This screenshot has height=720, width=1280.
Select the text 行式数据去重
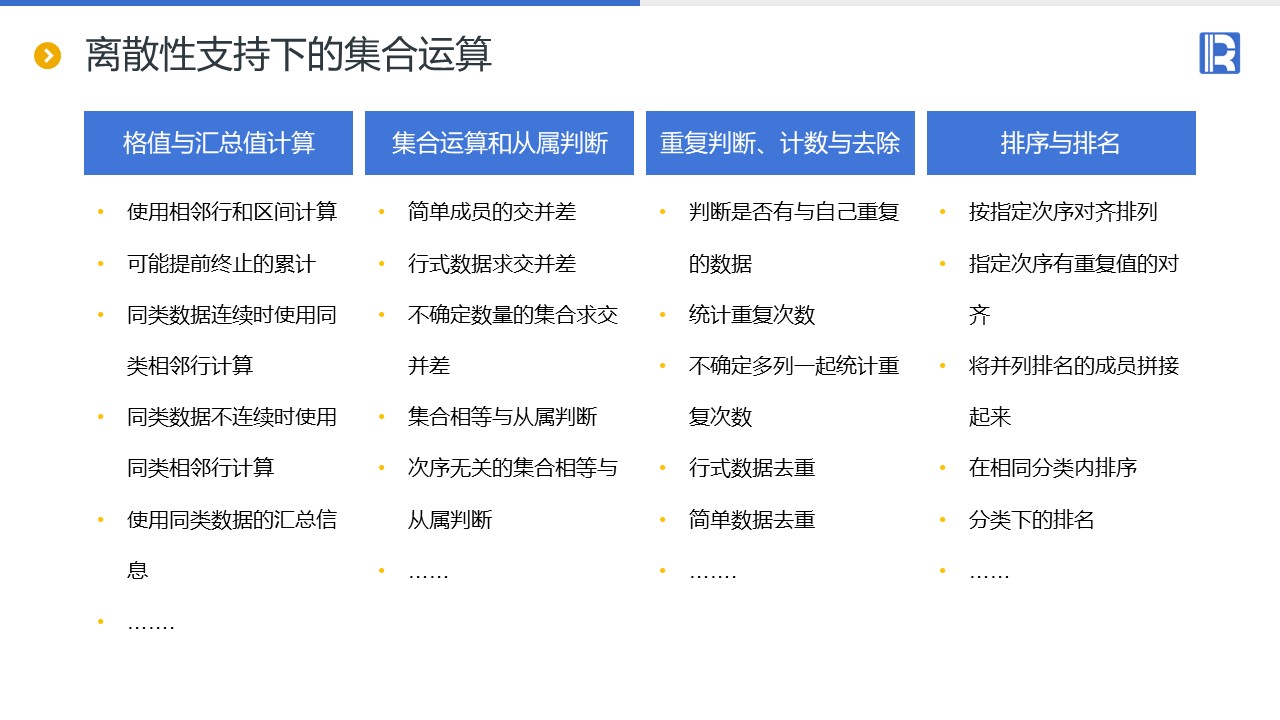[x=752, y=468]
